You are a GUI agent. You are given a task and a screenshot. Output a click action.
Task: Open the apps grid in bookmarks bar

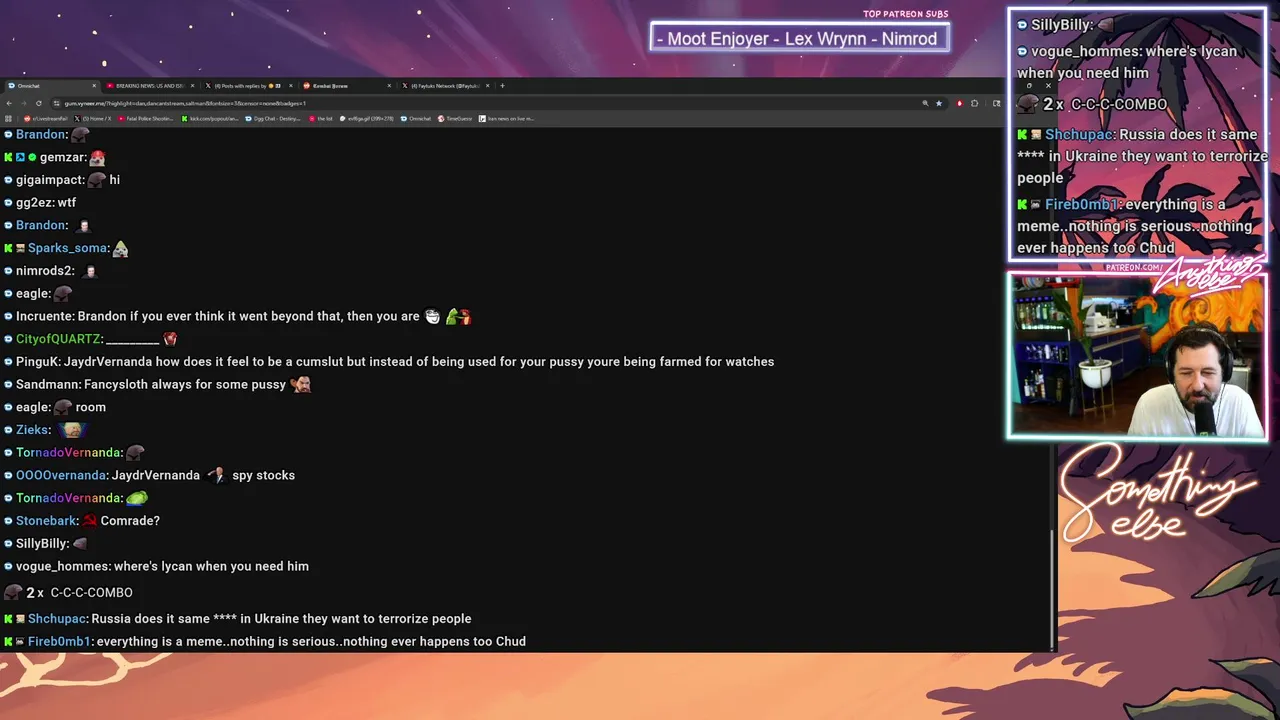tap(9, 119)
